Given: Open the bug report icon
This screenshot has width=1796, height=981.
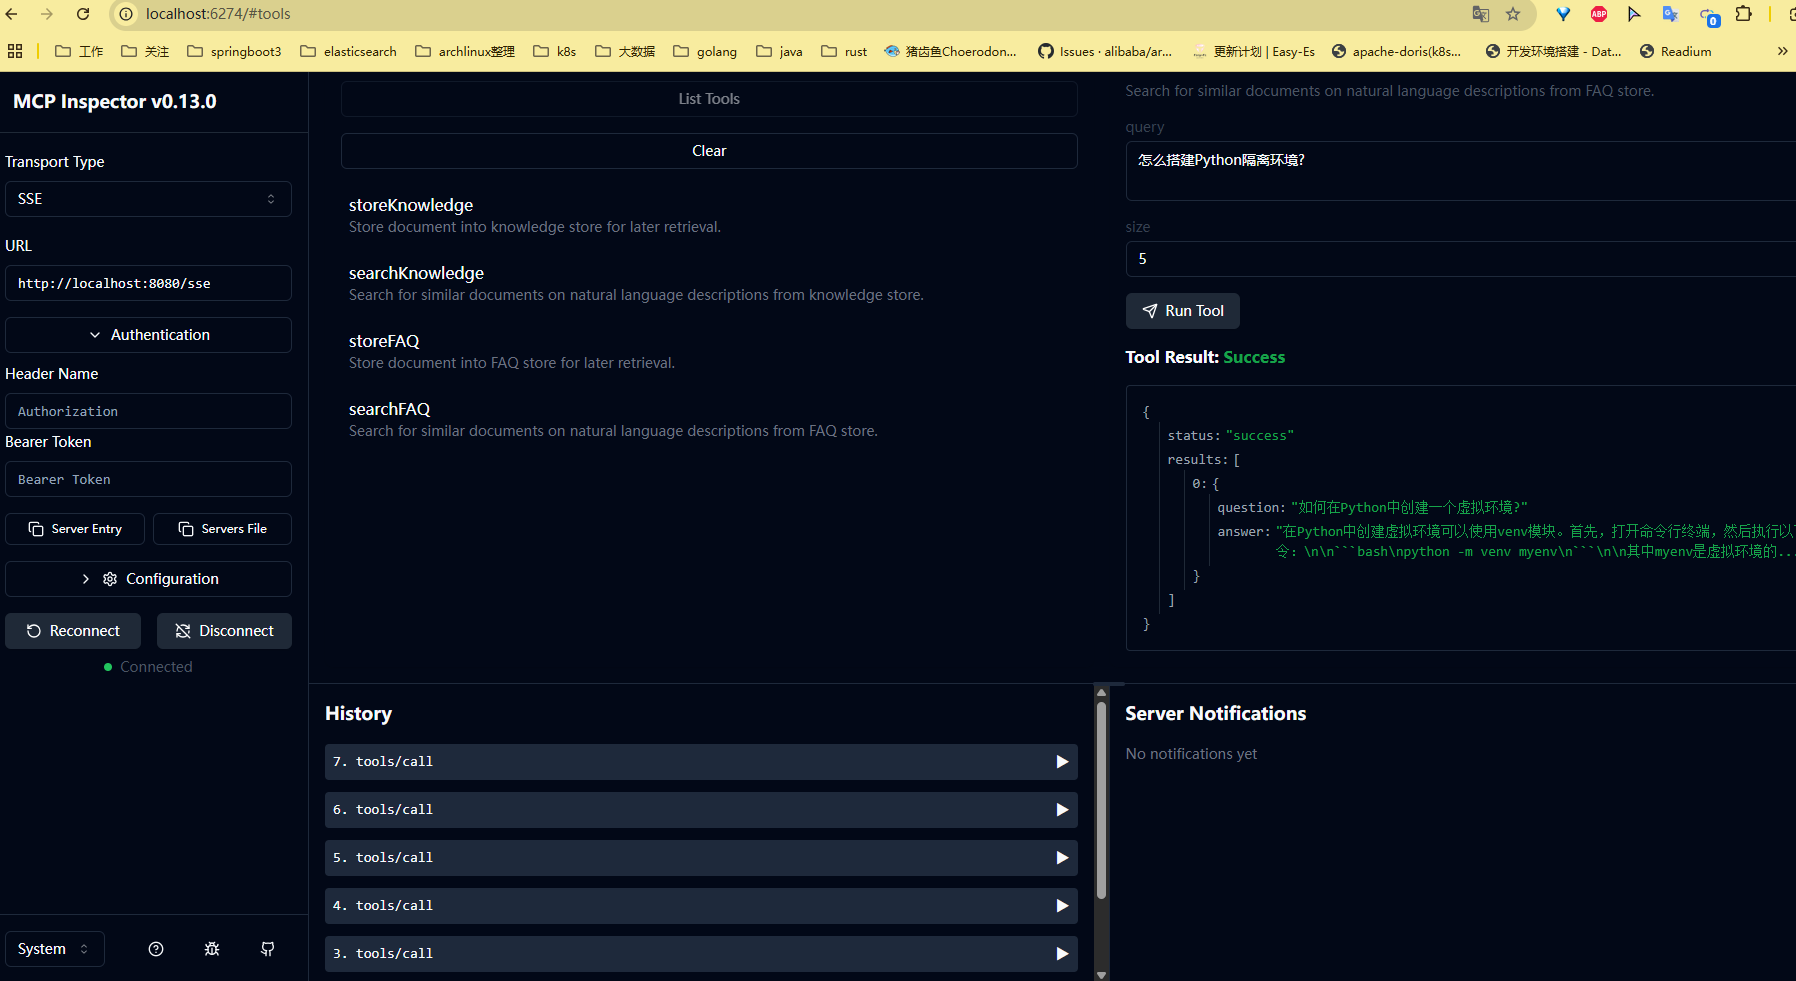Looking at the screenshot, I should (x=212, y=949).
